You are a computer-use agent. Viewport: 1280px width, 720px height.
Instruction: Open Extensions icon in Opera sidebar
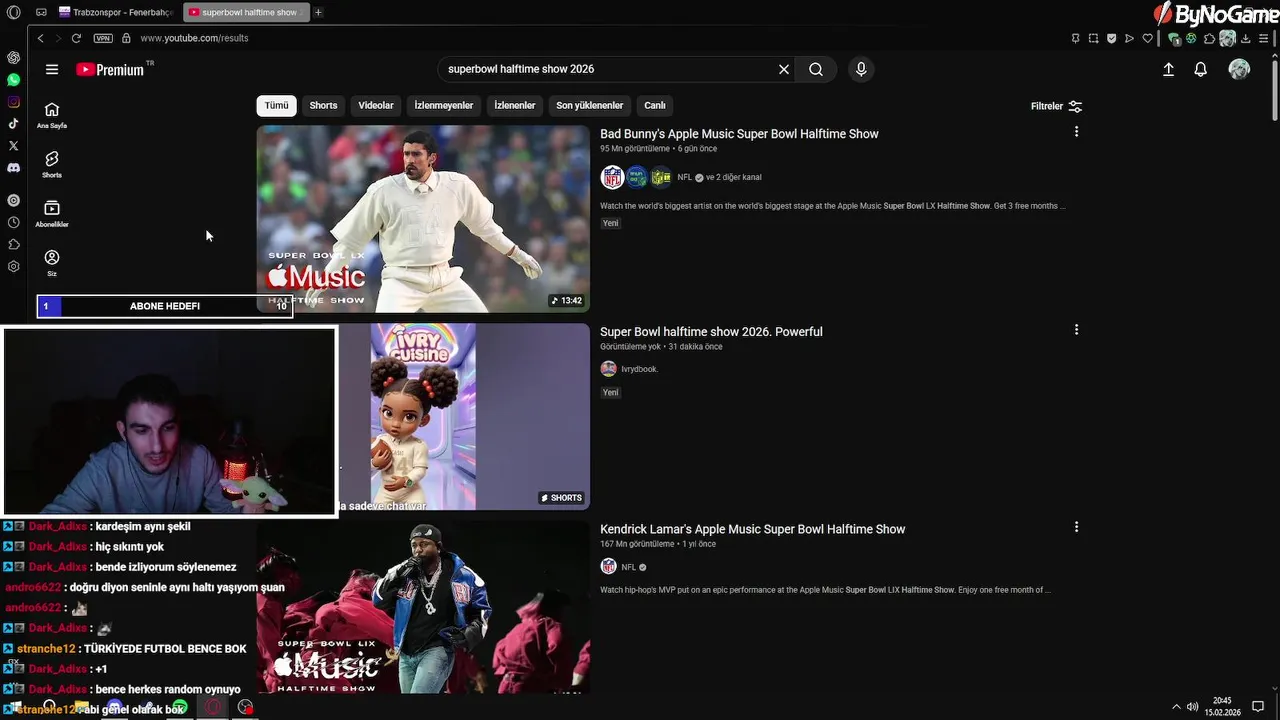point(13,244)
